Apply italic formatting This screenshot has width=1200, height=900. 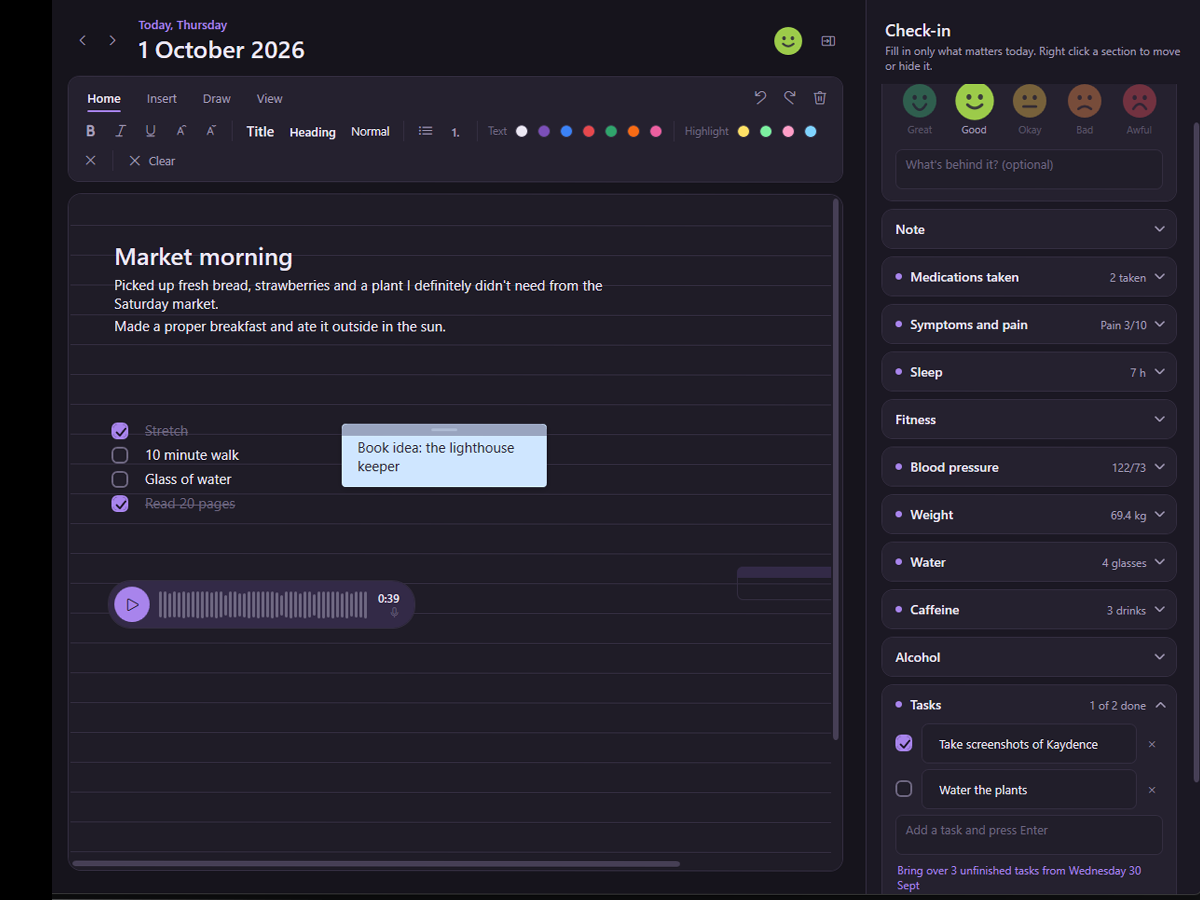(x=120, y=131)
